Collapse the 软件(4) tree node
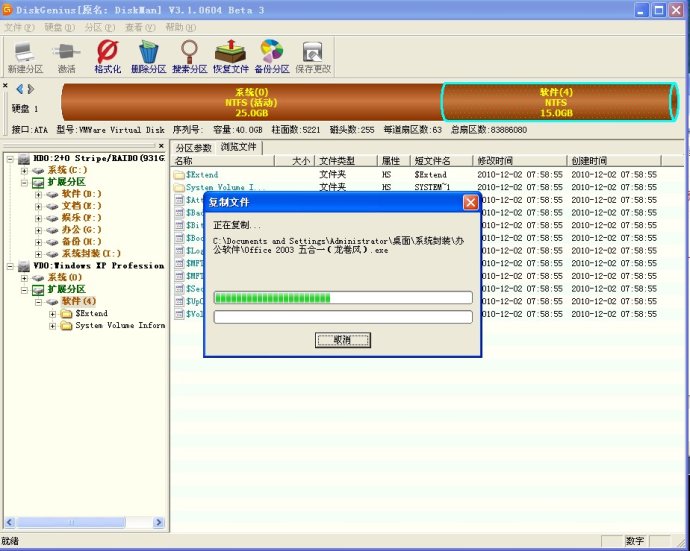Viewport: 690px width, 551px height. pyautogui.click(x=38, y=302)
